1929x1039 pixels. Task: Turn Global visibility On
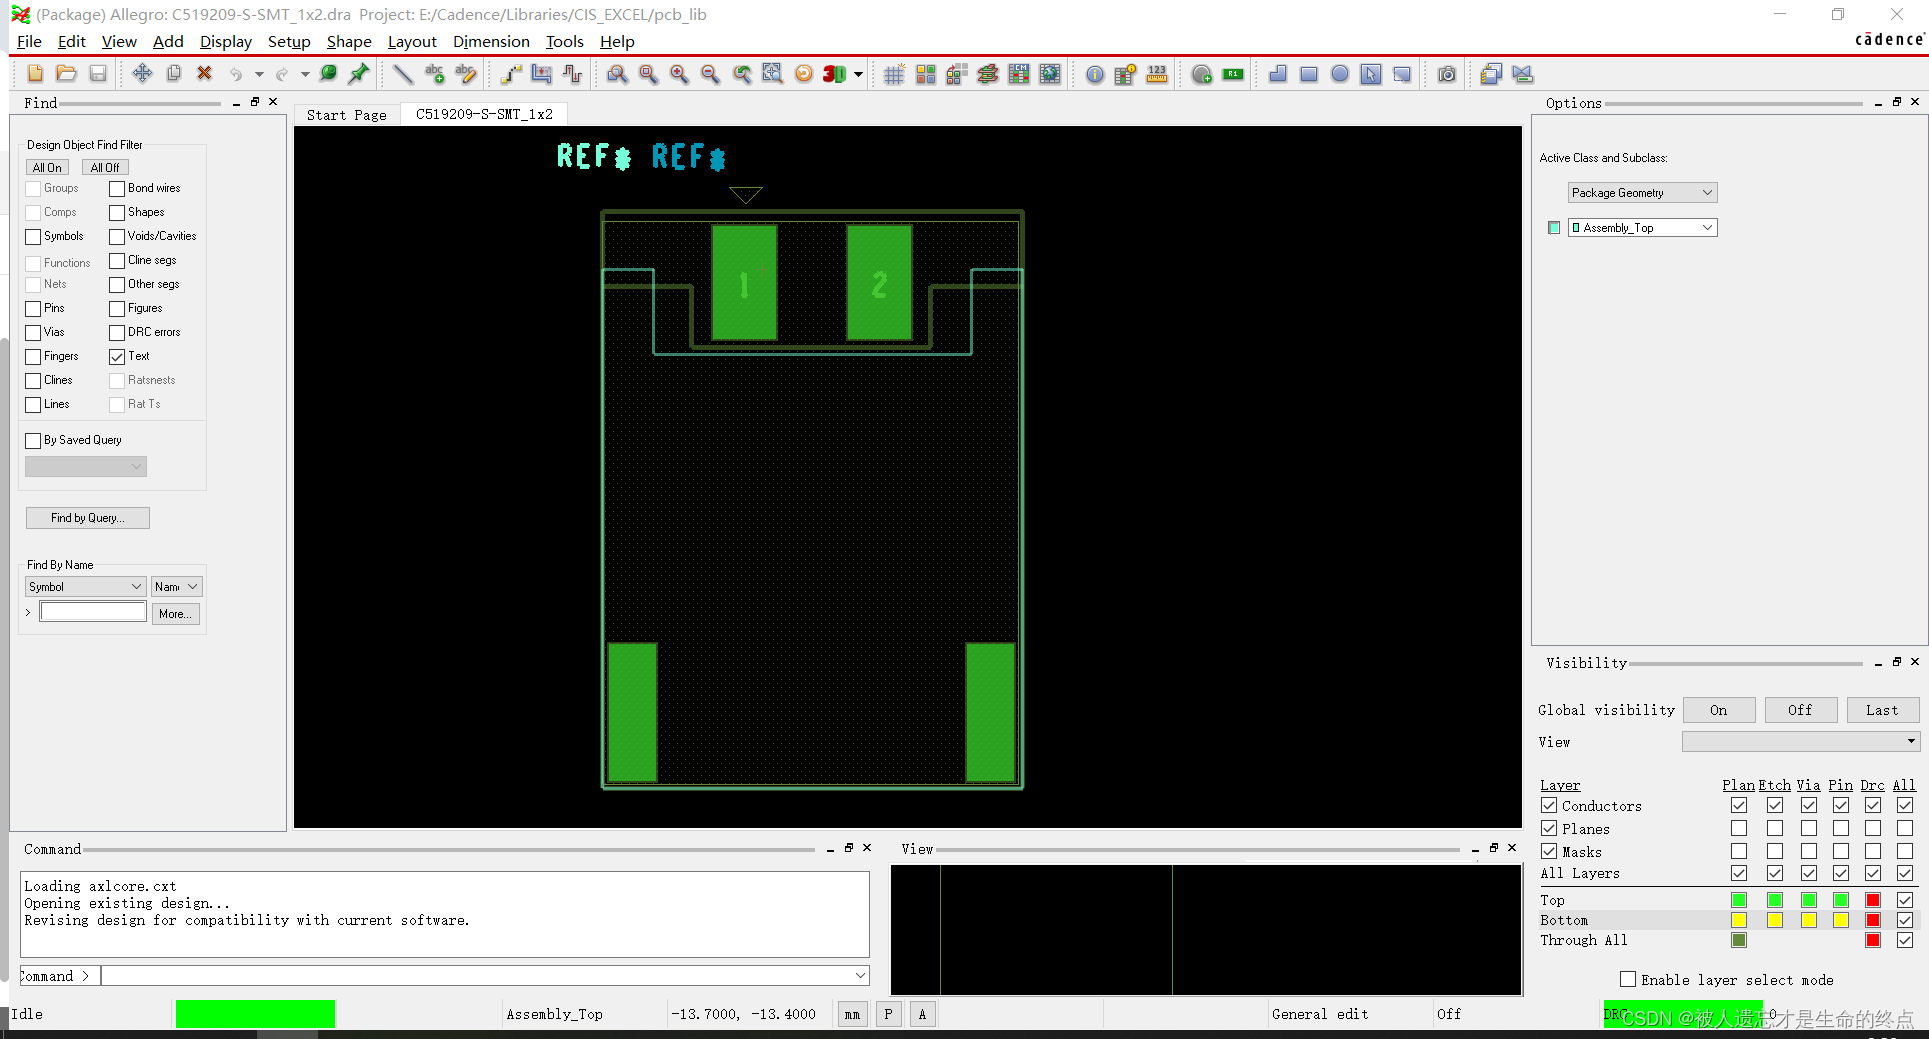[x=1718, y=710]
